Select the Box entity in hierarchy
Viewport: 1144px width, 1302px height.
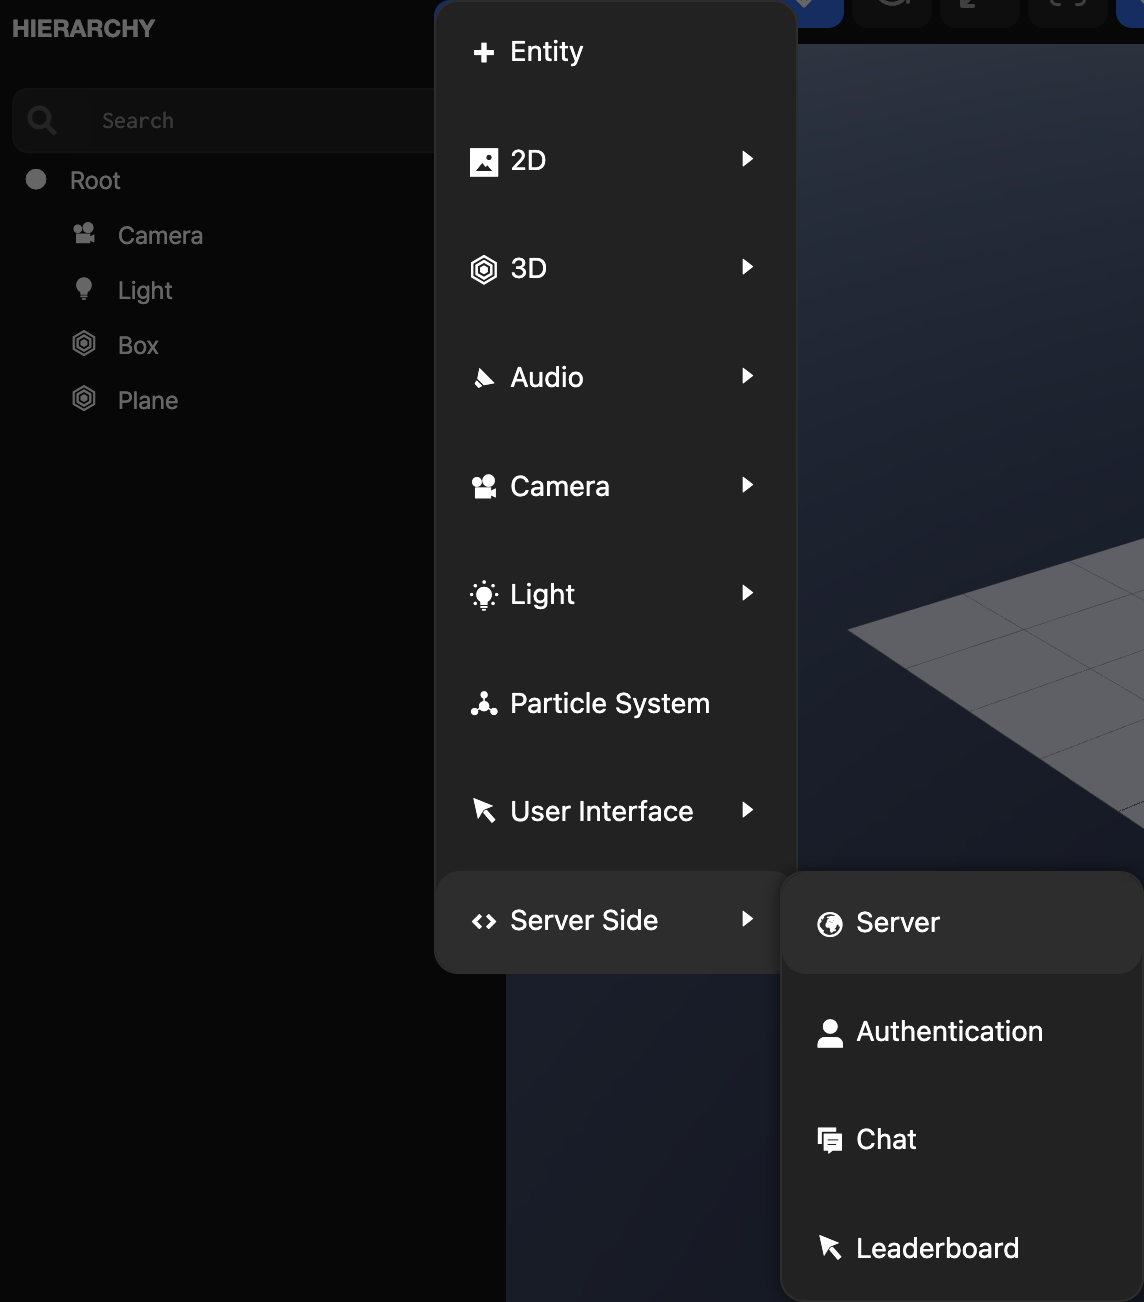click(x=138, y=346)
